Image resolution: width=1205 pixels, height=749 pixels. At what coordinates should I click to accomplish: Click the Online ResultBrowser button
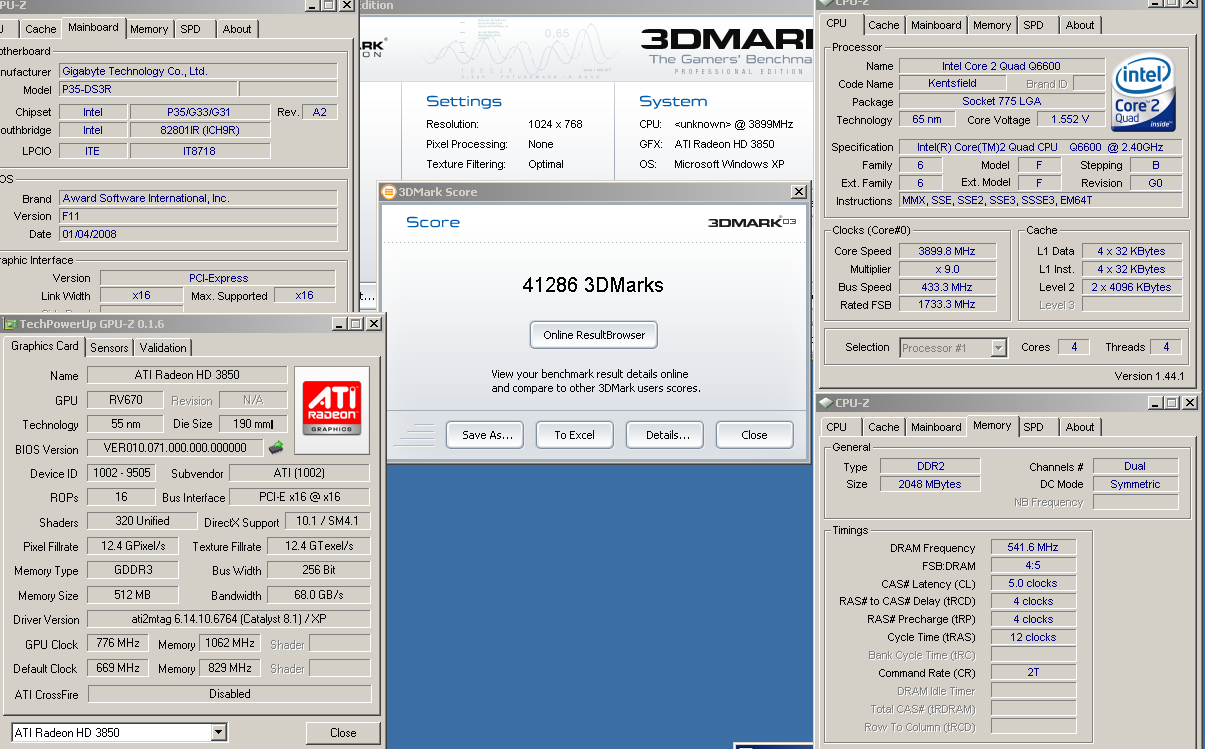tap(594, 335)
